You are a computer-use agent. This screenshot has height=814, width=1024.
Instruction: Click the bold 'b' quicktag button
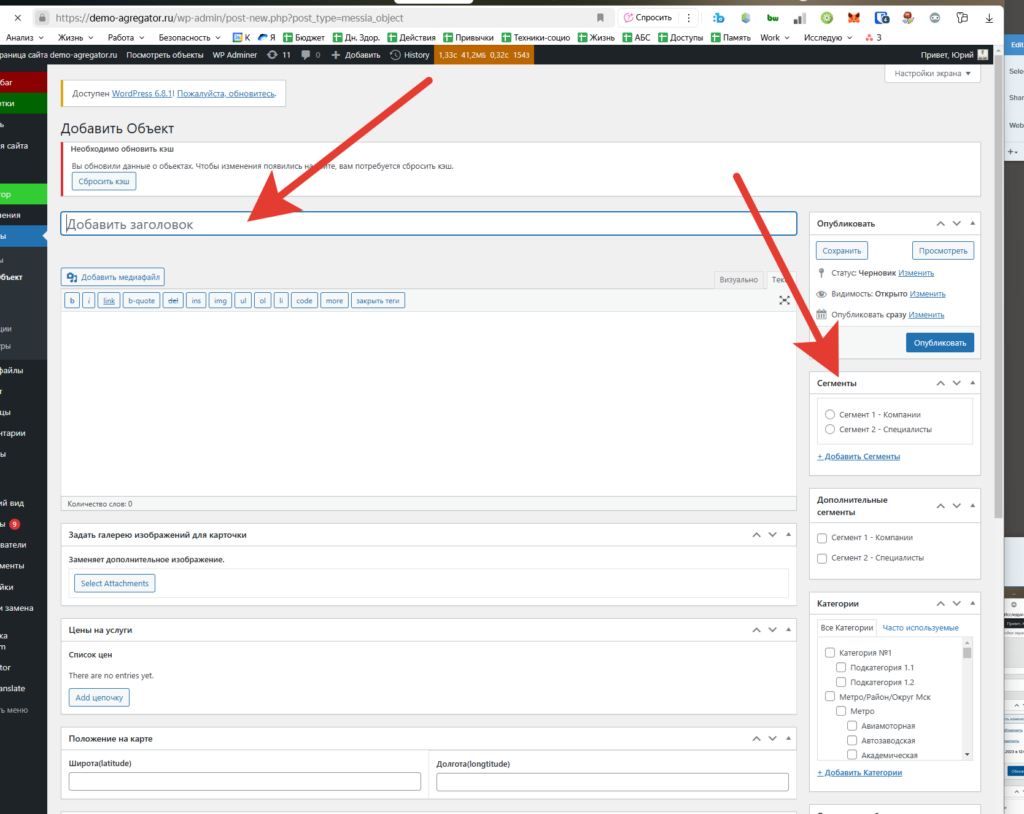click(73, 300)
